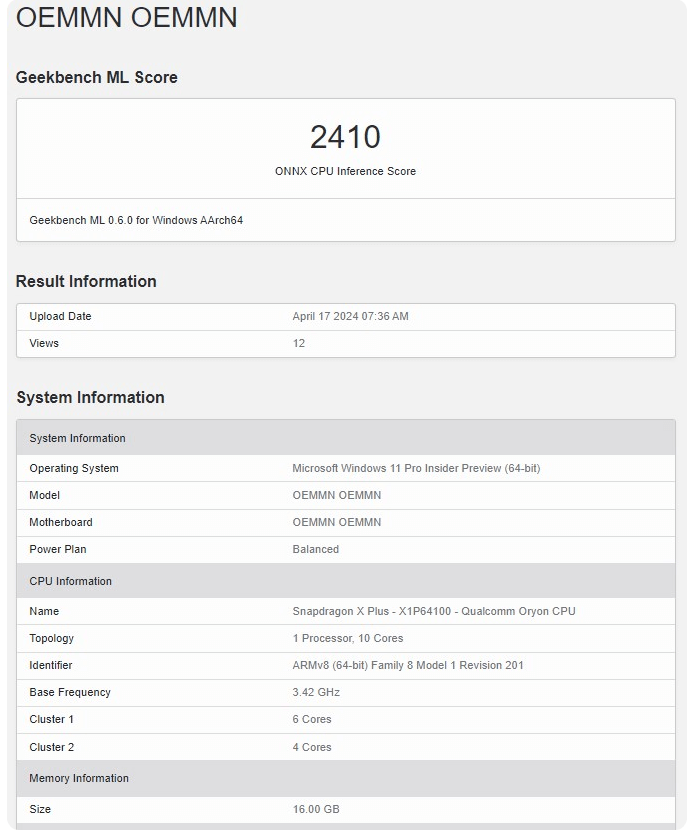Click the Model row OEMMN OEMMN value
This screenshot has height=832, width=695.
click(x=336, y=495)
